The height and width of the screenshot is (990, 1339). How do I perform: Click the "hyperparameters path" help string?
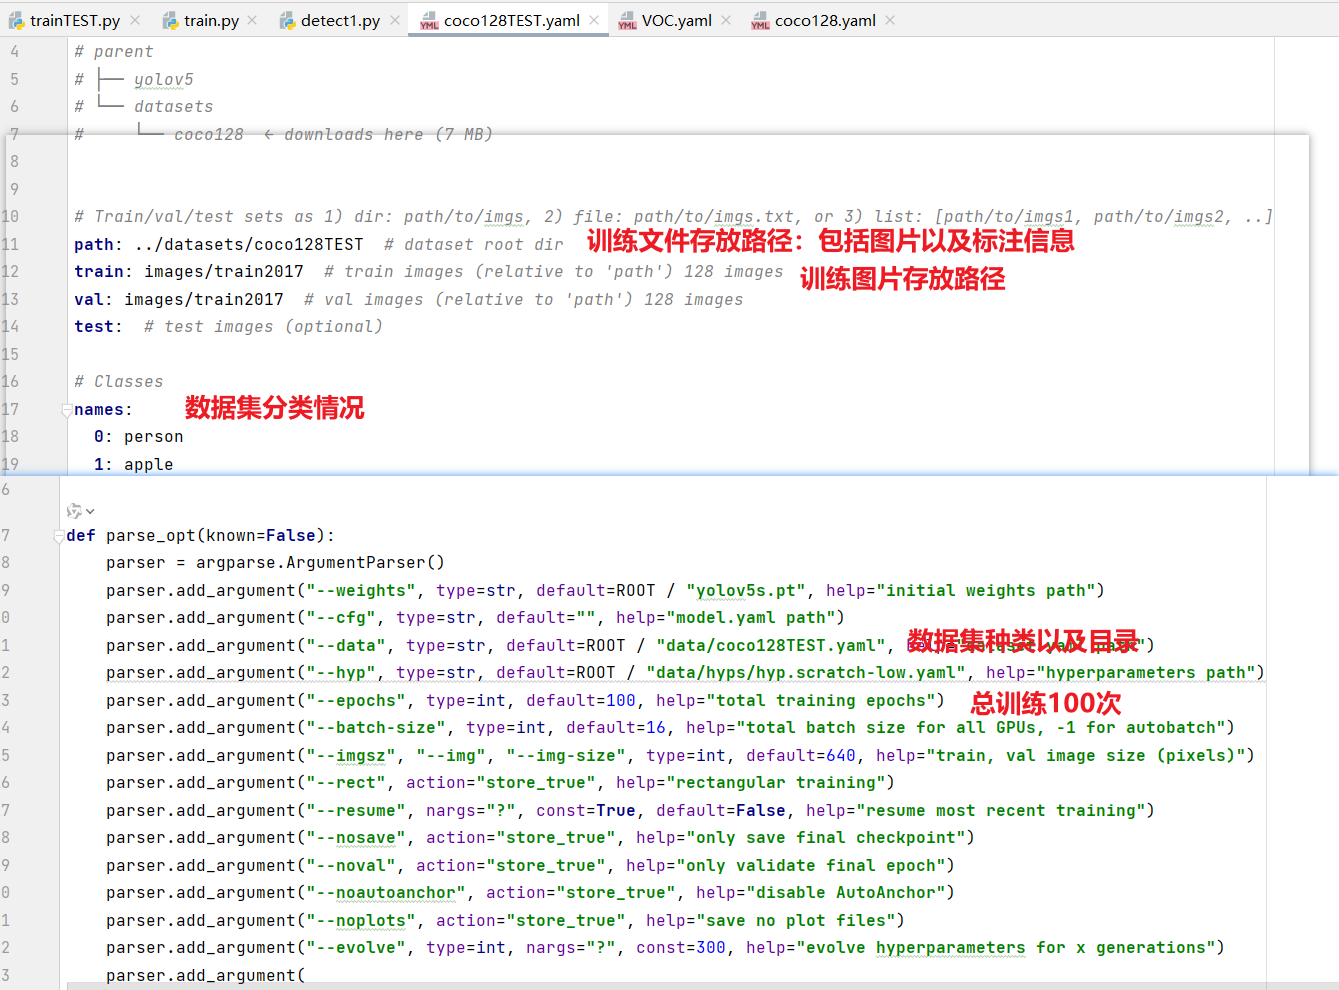click(1145, 673)
